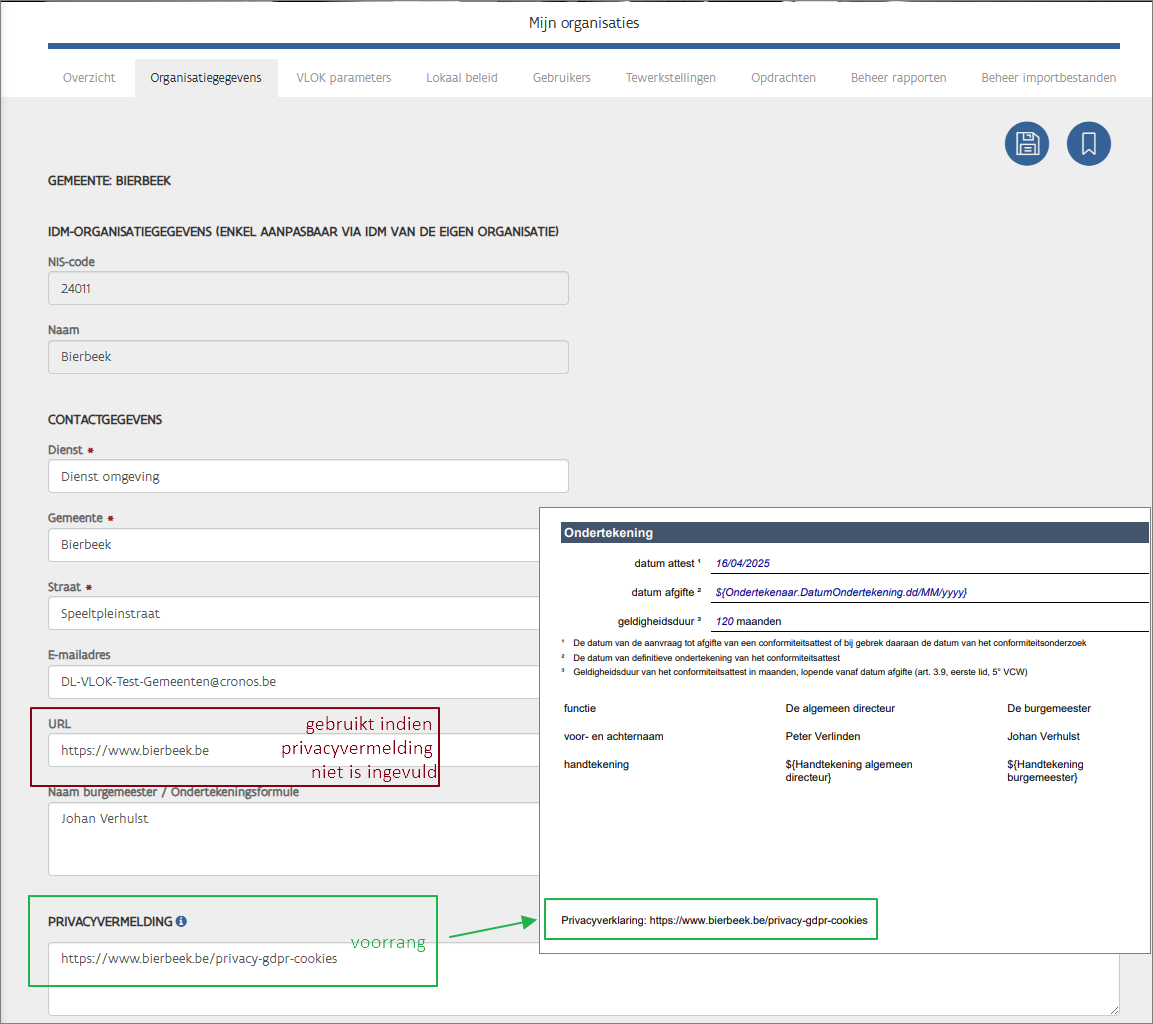1153x1024 pixels.
Task: Click the save disk icon button
Action: click(1026, 144)
